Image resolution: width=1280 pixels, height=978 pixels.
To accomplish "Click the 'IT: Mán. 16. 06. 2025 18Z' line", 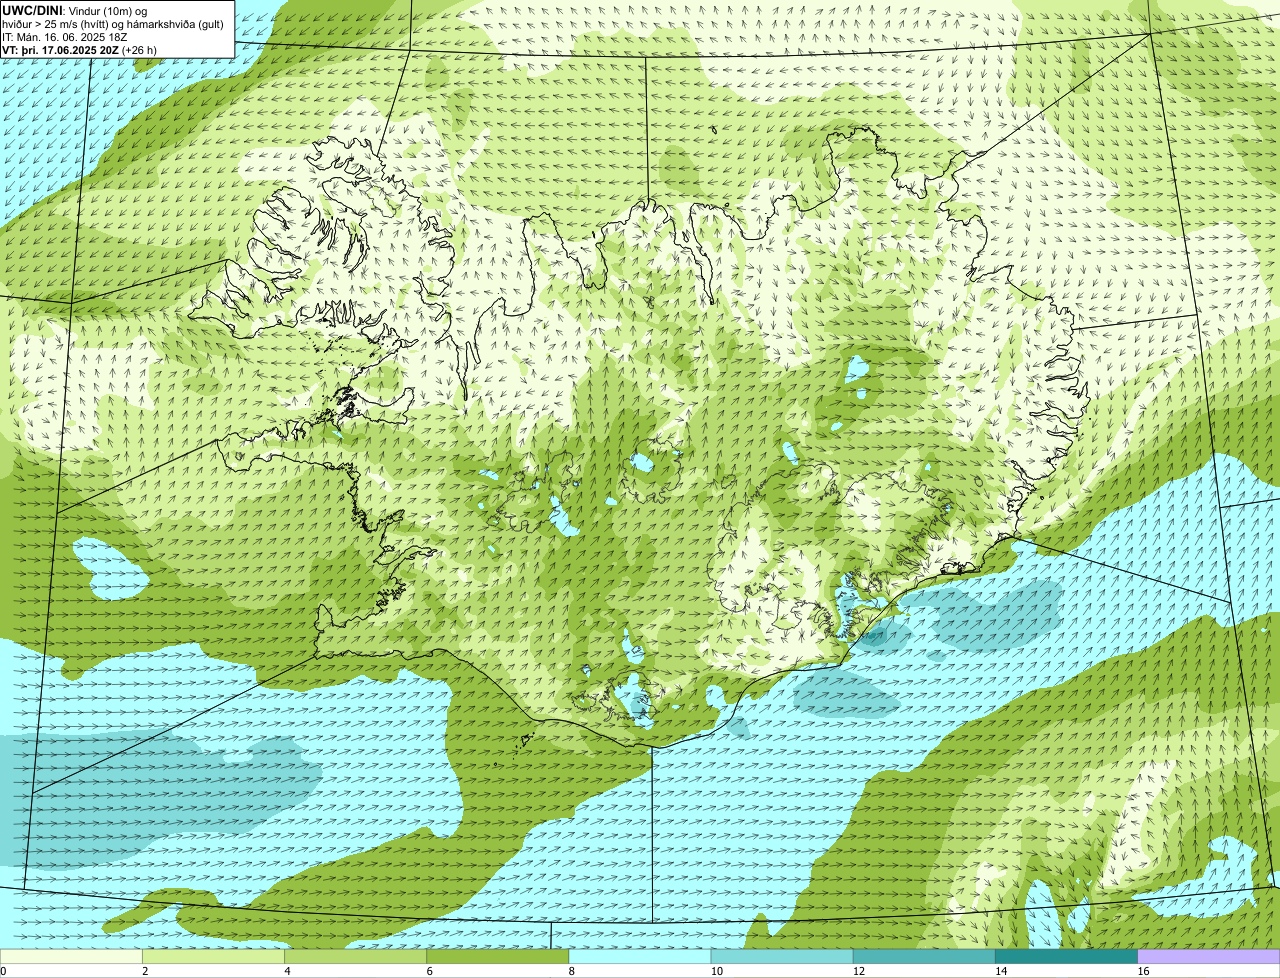I will (64, 37).
